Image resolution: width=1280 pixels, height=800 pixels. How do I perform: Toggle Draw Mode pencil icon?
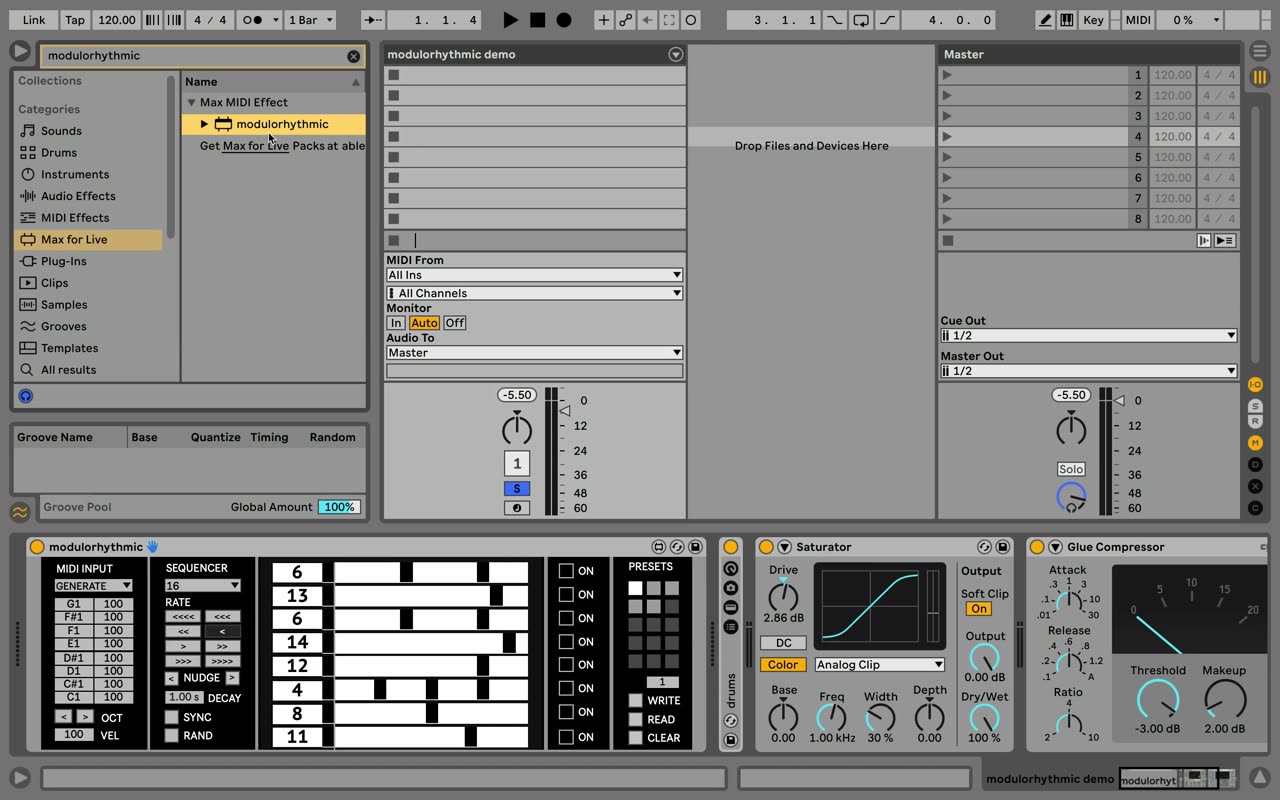(x=1045, y=20)
